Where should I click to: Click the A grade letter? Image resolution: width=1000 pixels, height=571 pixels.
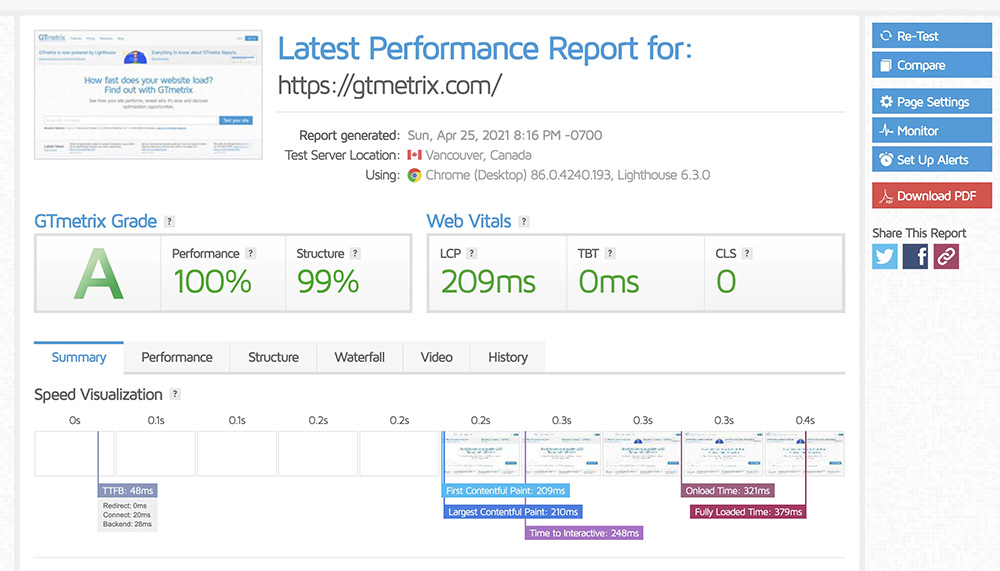(x=98, y=274)
